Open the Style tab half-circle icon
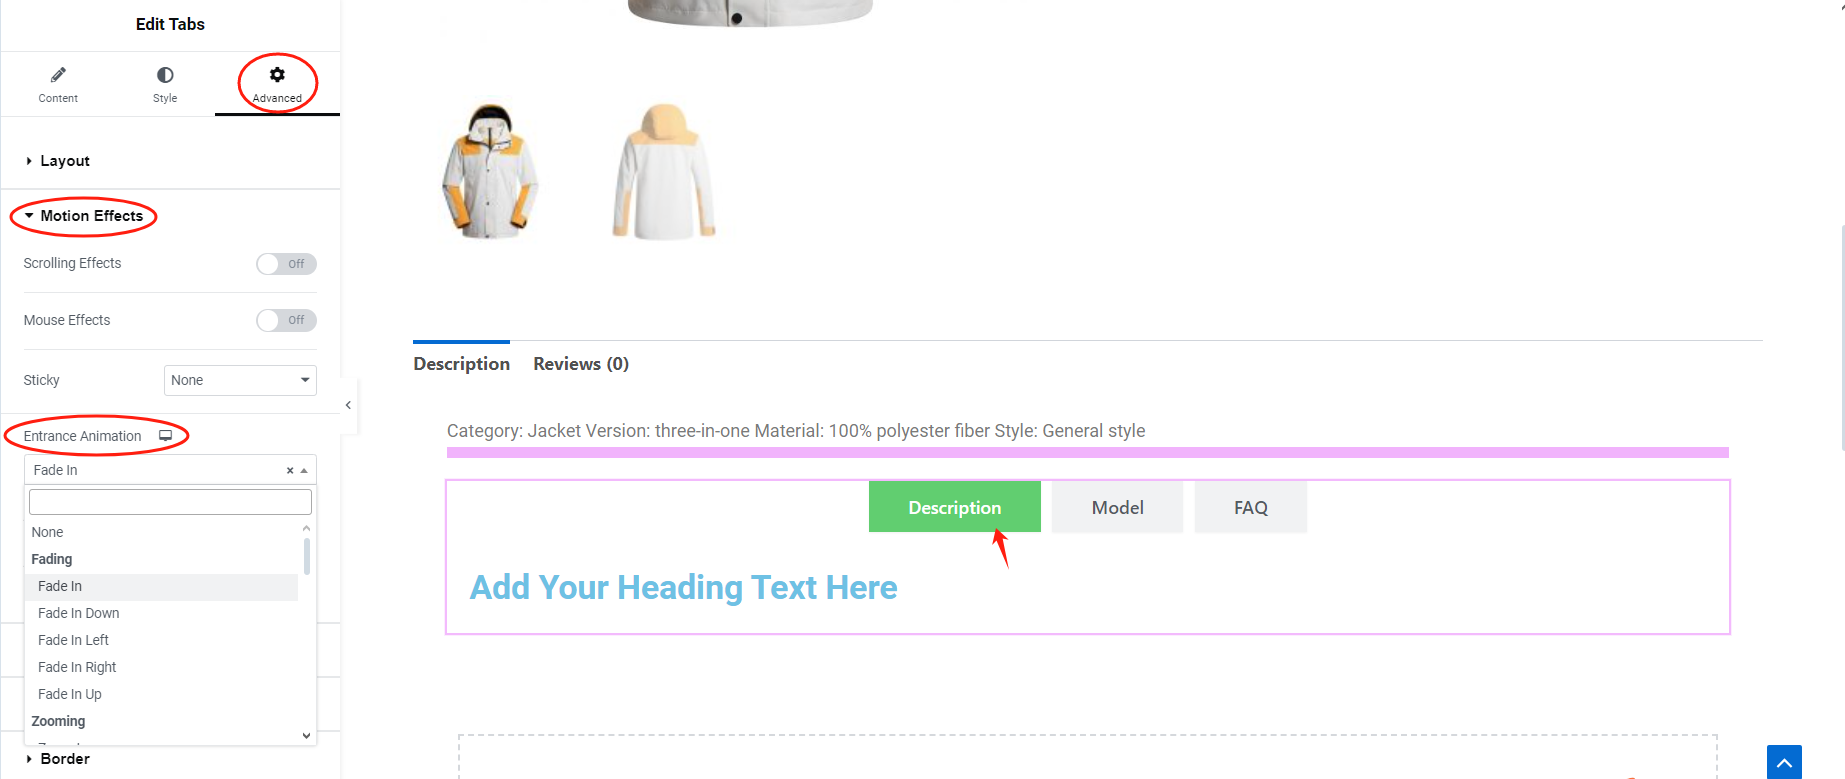The width and height of the screenshot is (1845, 779). [x=165, y=75]
